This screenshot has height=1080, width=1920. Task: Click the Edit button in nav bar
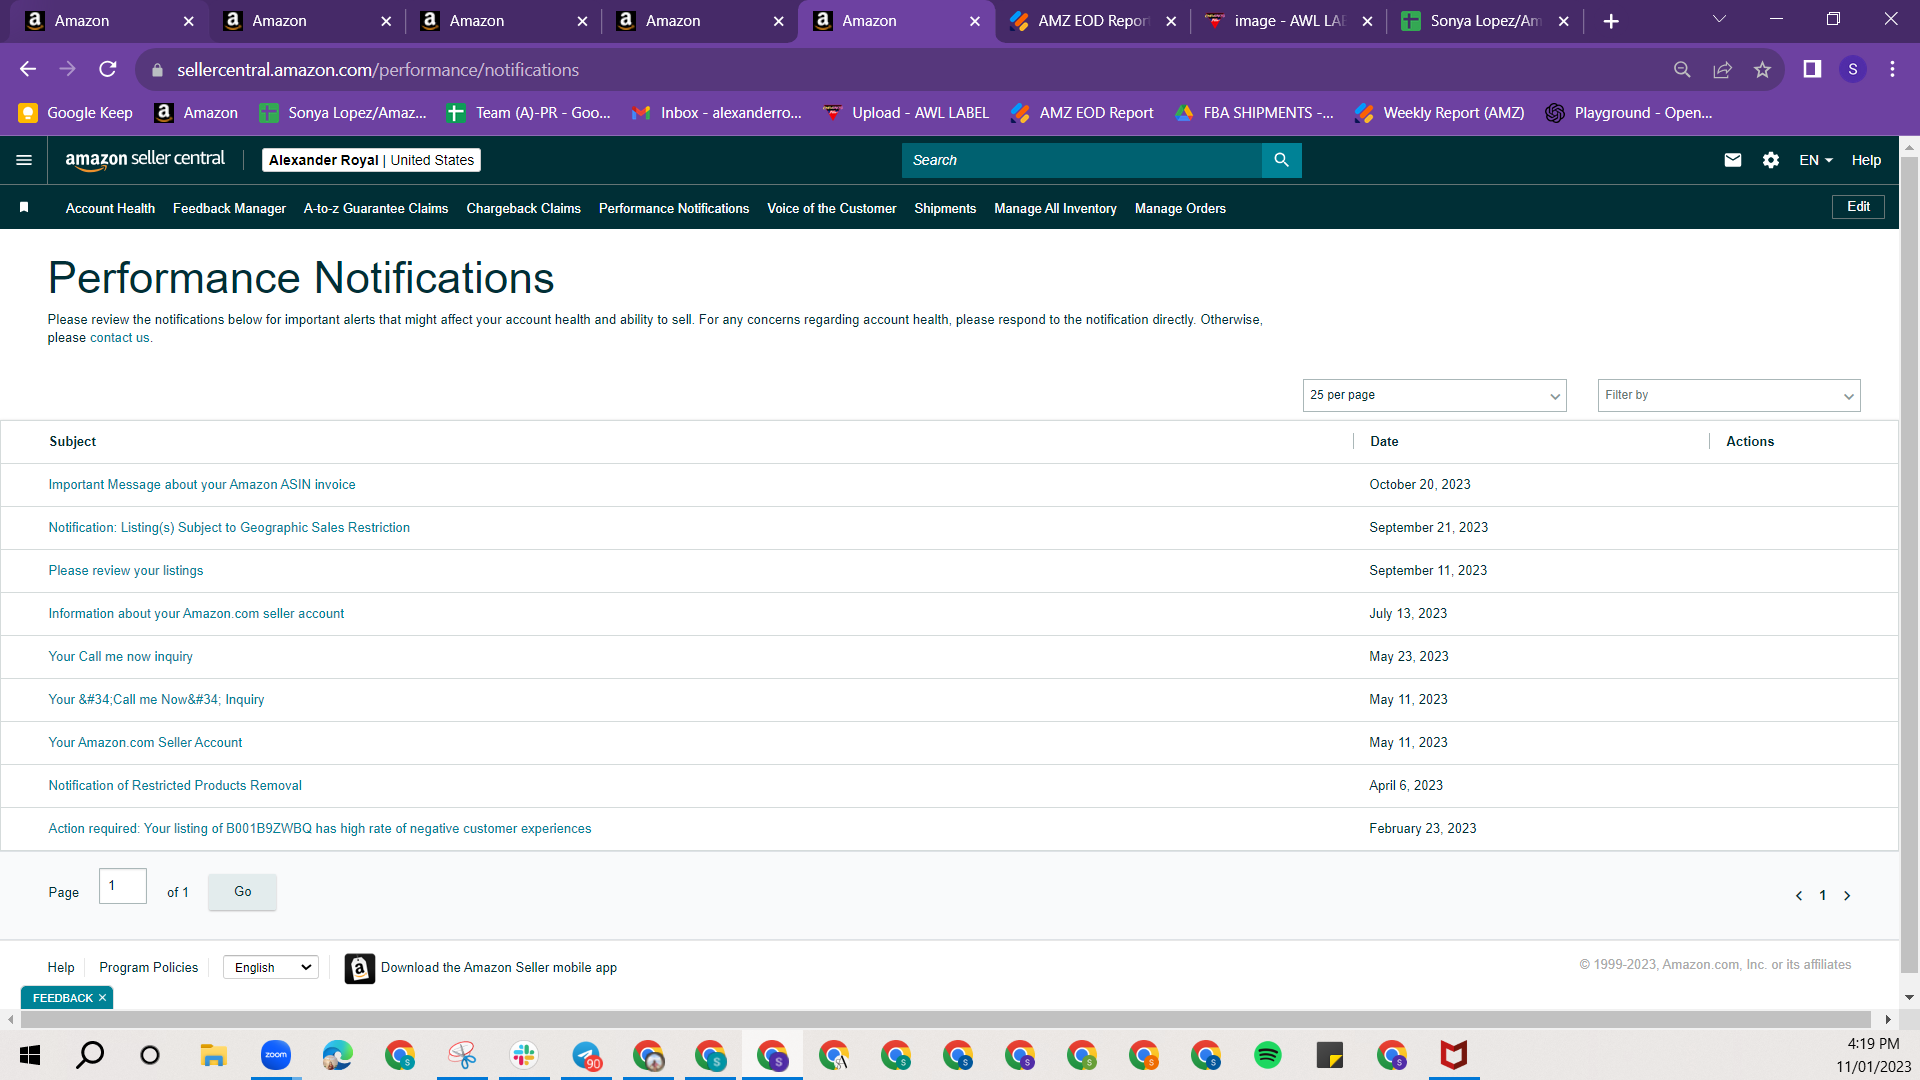point(1858,207)
